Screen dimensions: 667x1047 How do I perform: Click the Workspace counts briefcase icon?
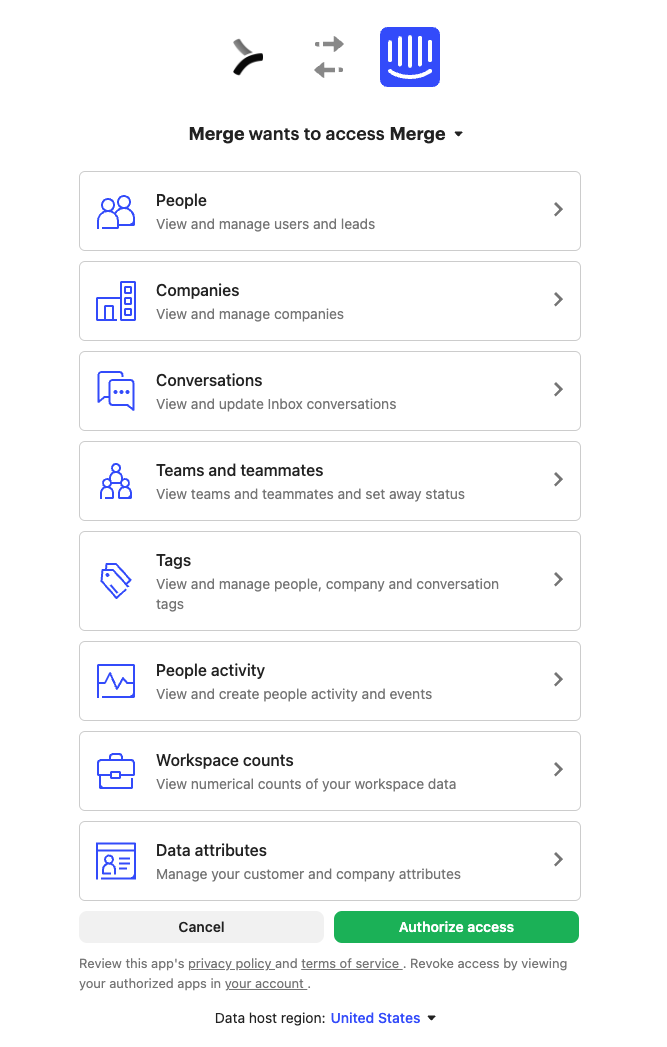(x=116, y=771)
